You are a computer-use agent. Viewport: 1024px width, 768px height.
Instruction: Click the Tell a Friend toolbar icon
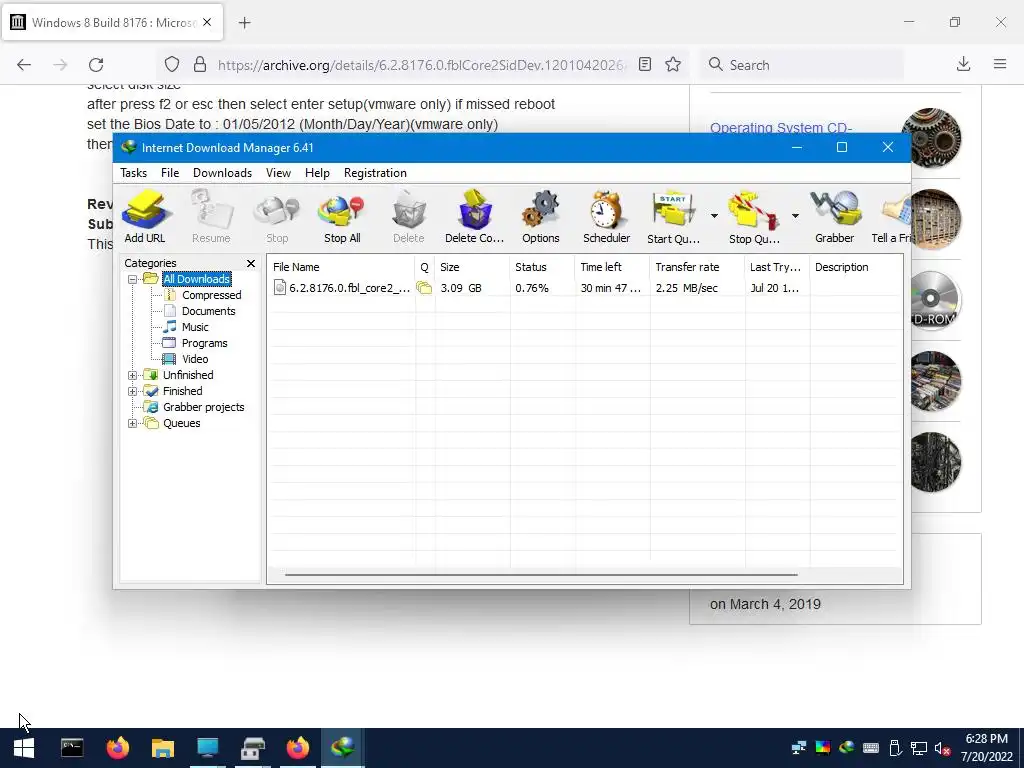pos(891,217)
